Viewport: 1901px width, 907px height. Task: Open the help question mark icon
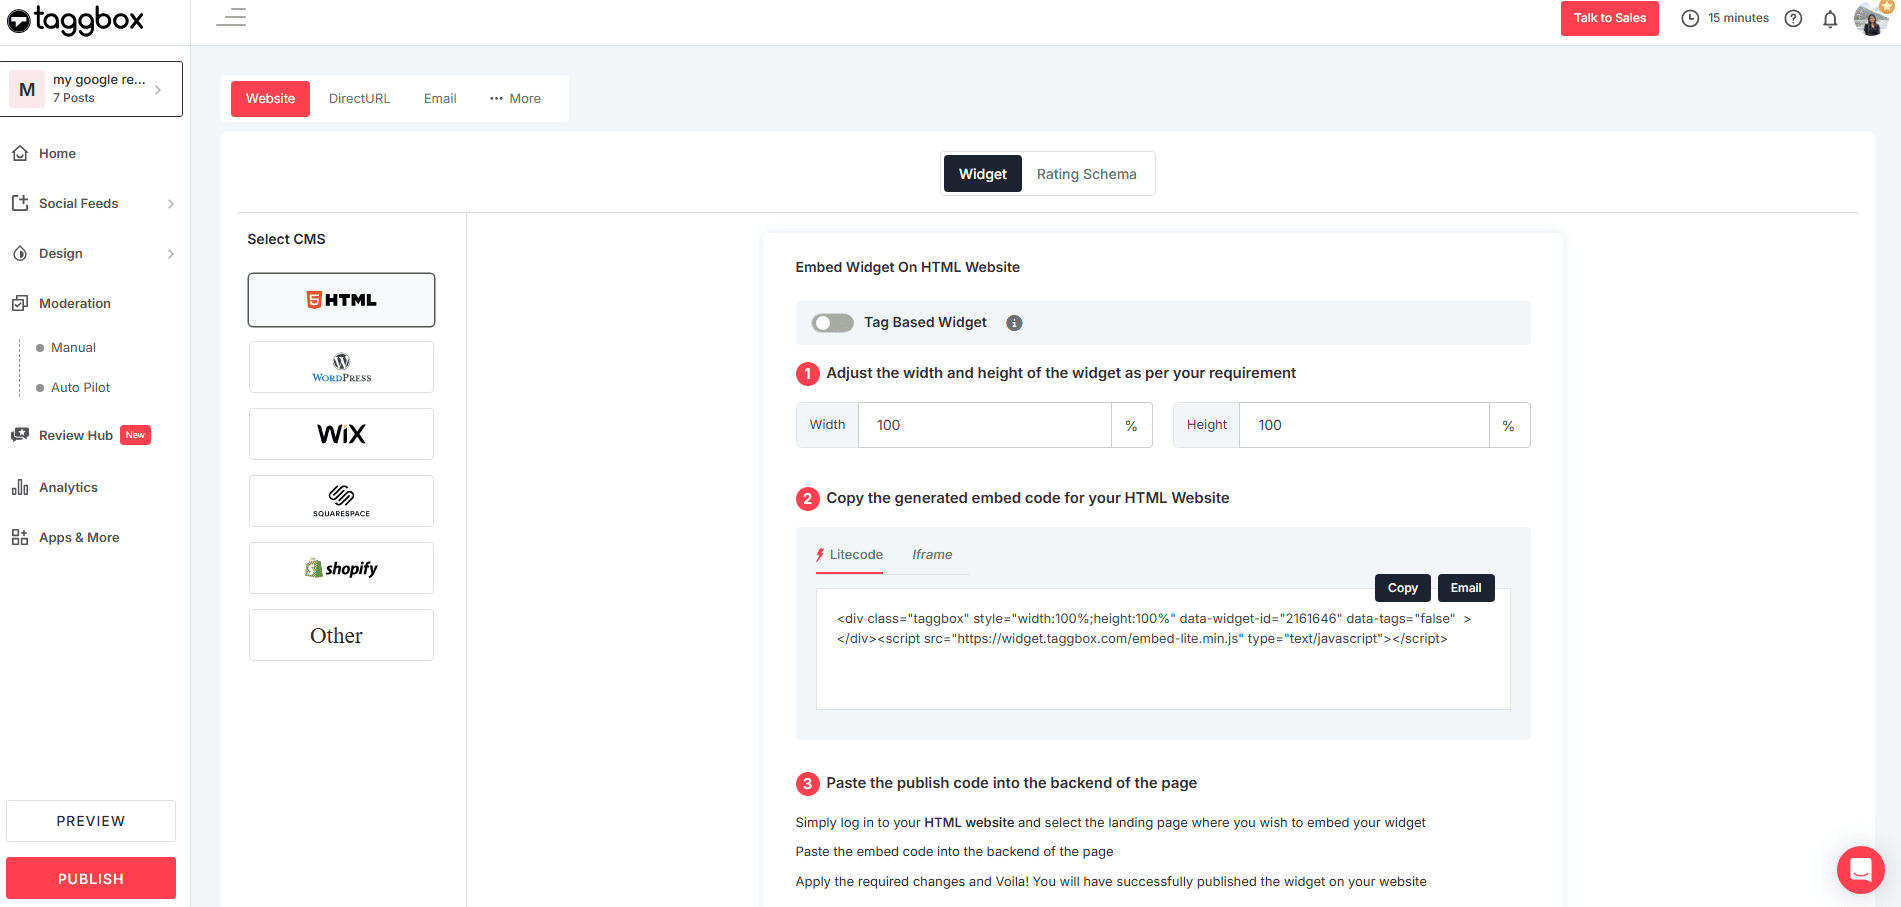(1793, 19)
